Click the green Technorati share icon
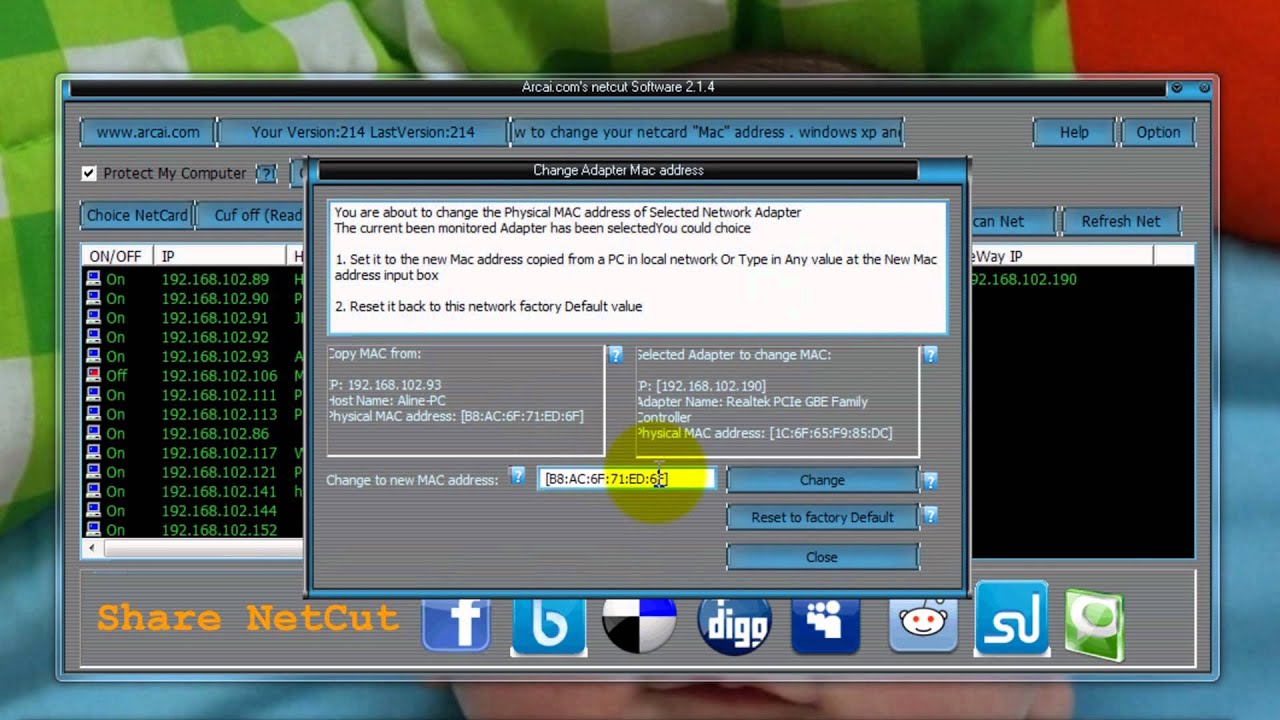 pos(1094,626)
